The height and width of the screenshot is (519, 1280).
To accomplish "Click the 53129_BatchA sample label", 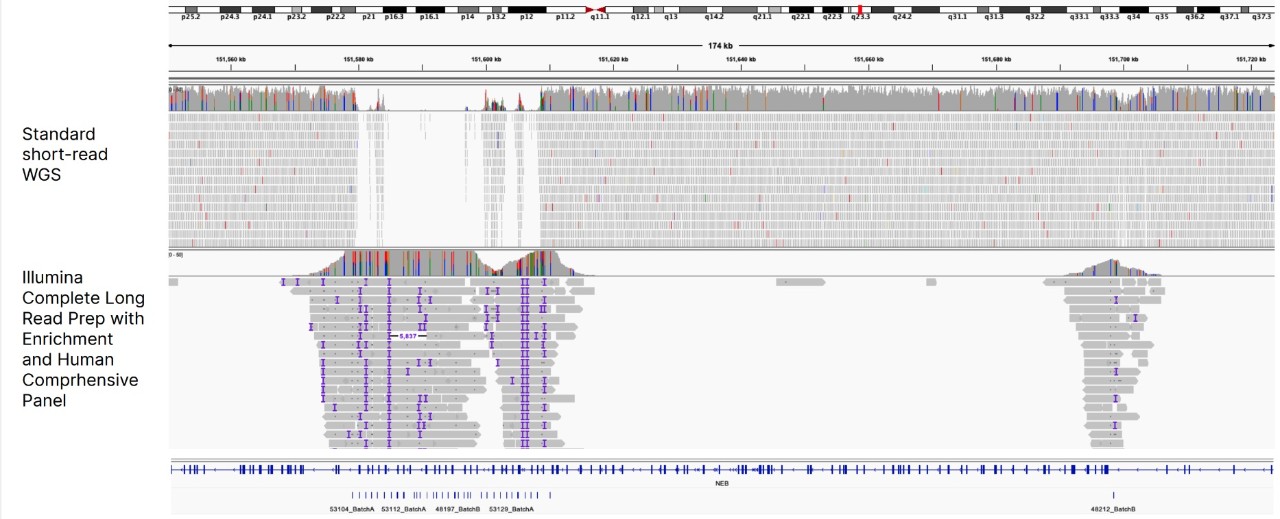I will click(x=511, y=509).
